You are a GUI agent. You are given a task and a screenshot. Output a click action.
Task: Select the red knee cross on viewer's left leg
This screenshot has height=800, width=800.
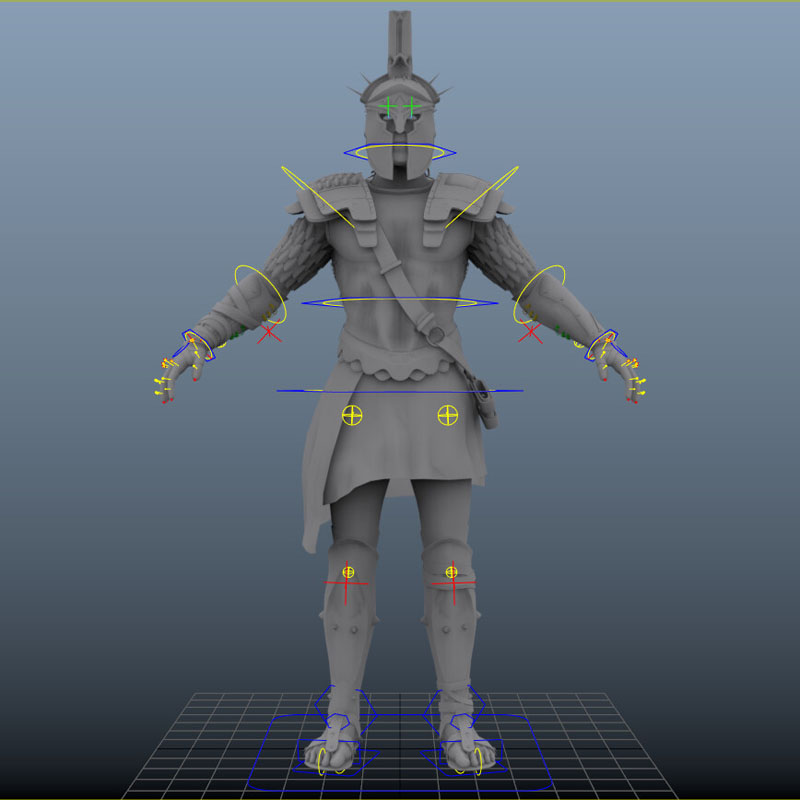[346, 584]
